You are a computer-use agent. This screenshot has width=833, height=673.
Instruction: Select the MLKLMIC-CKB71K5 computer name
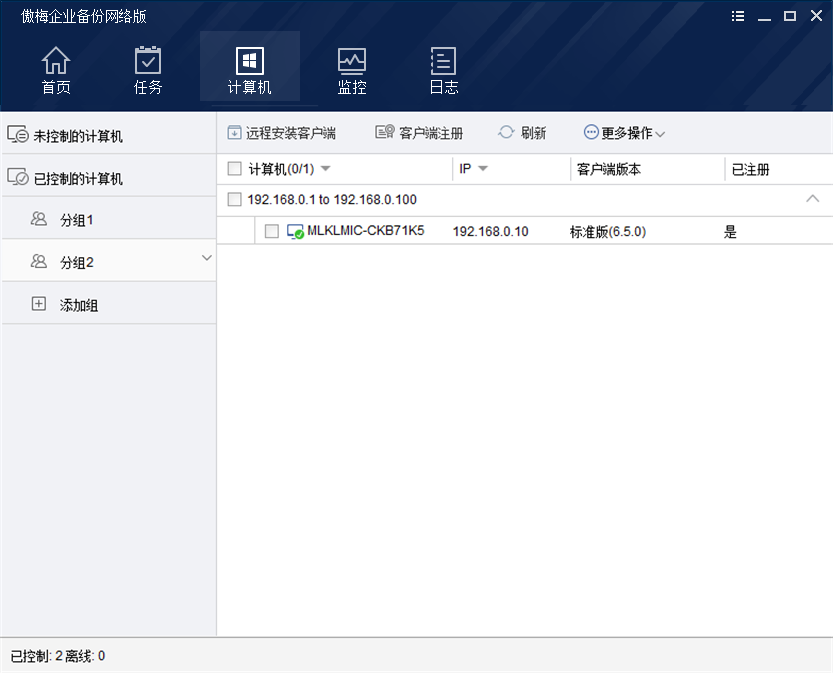[366, 231]
